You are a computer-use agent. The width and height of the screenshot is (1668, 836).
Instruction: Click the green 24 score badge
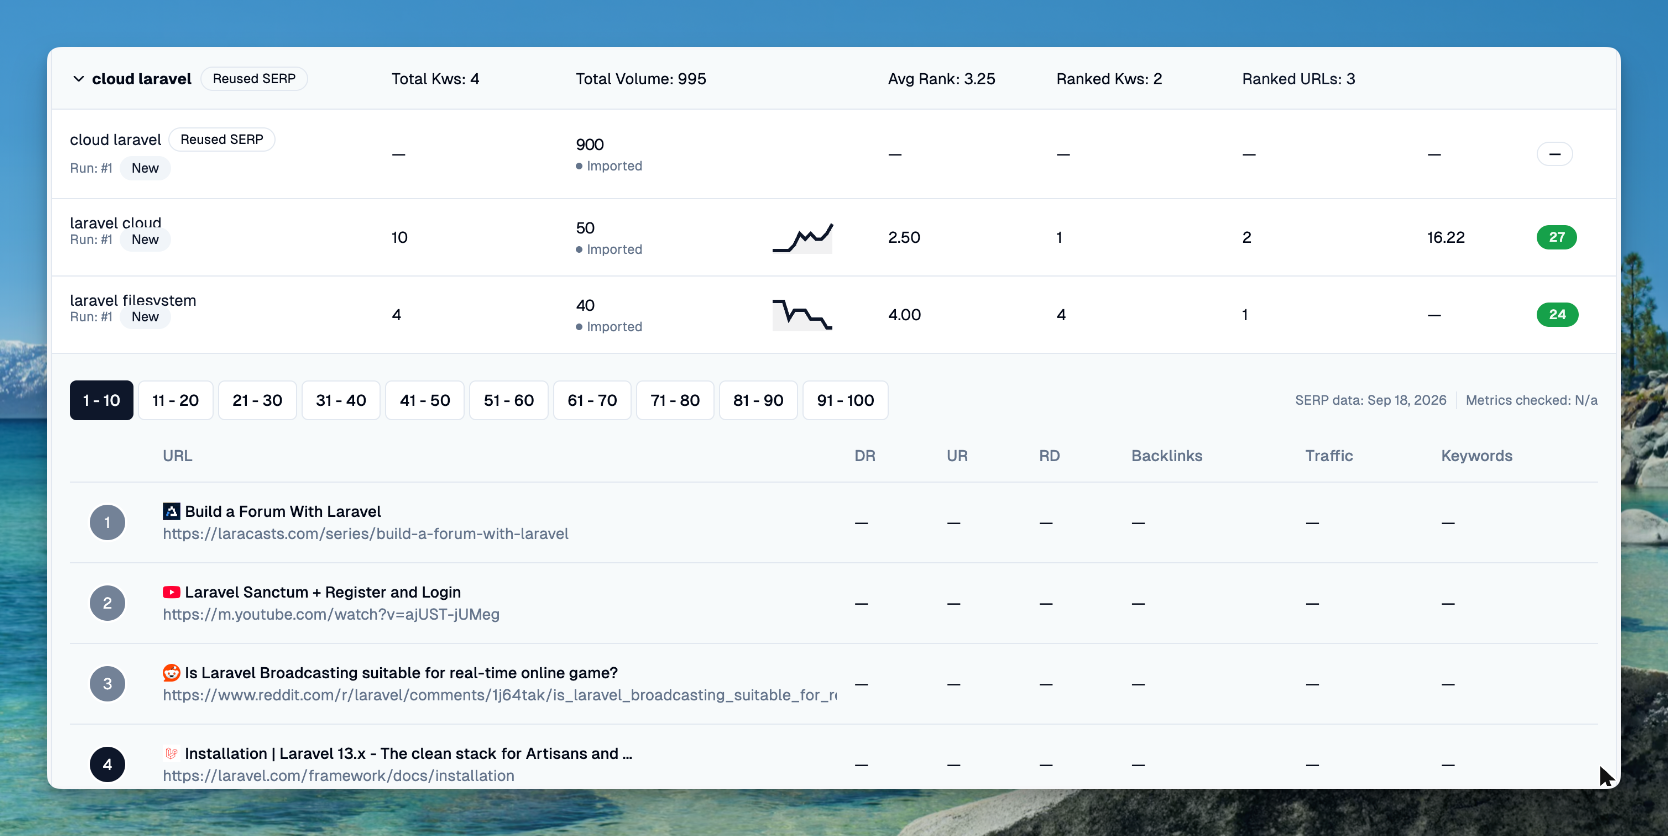1557,314
